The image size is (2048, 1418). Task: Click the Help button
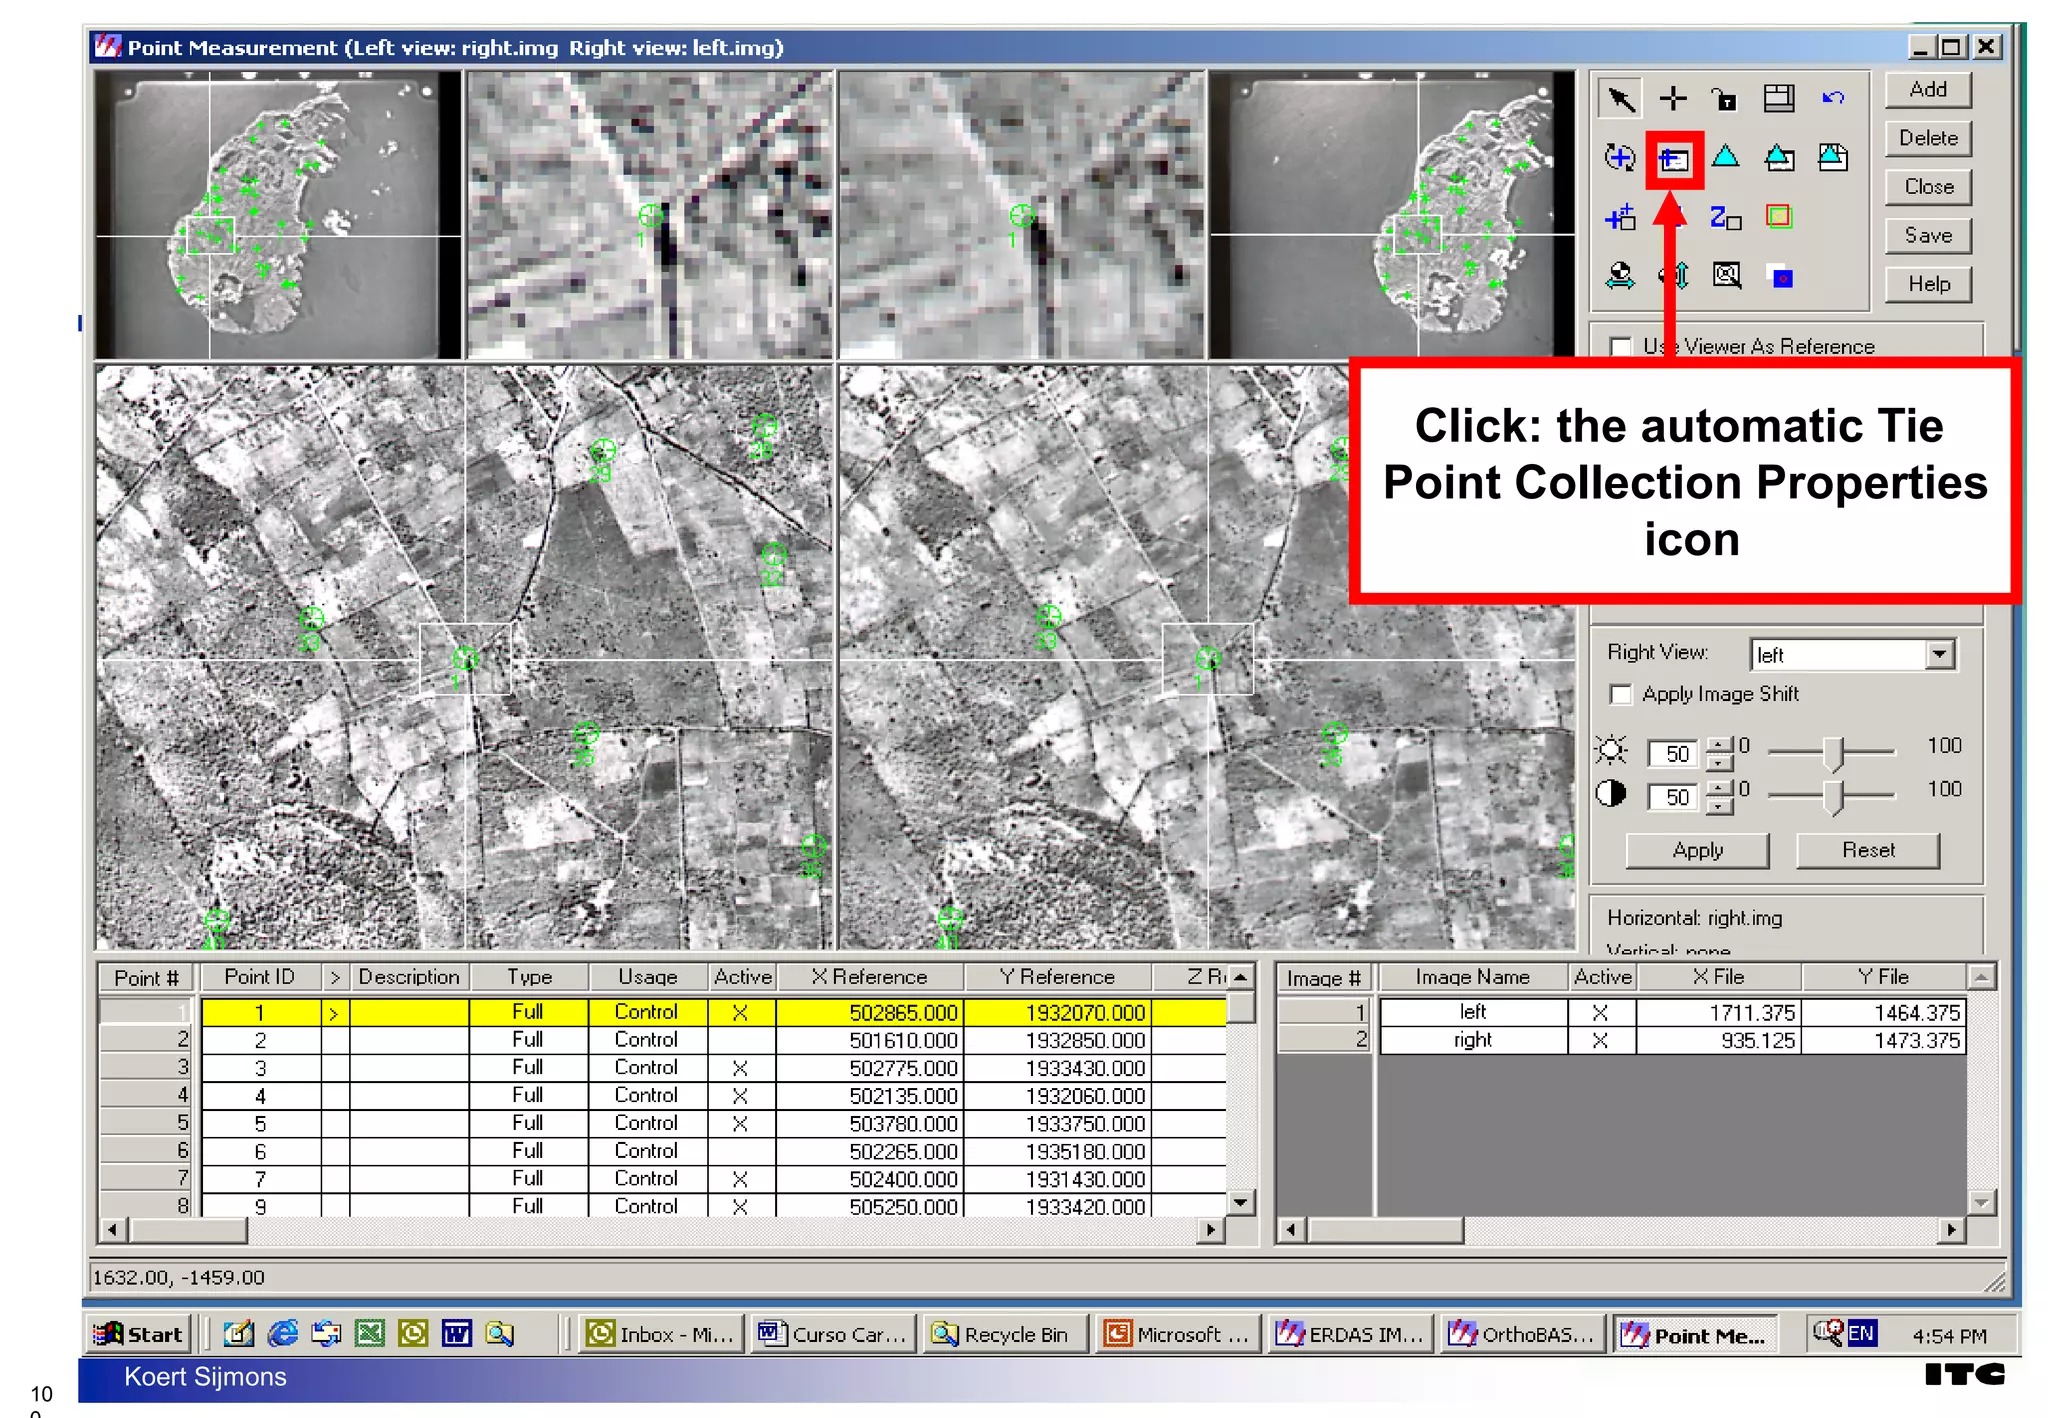click(1927, 284)
